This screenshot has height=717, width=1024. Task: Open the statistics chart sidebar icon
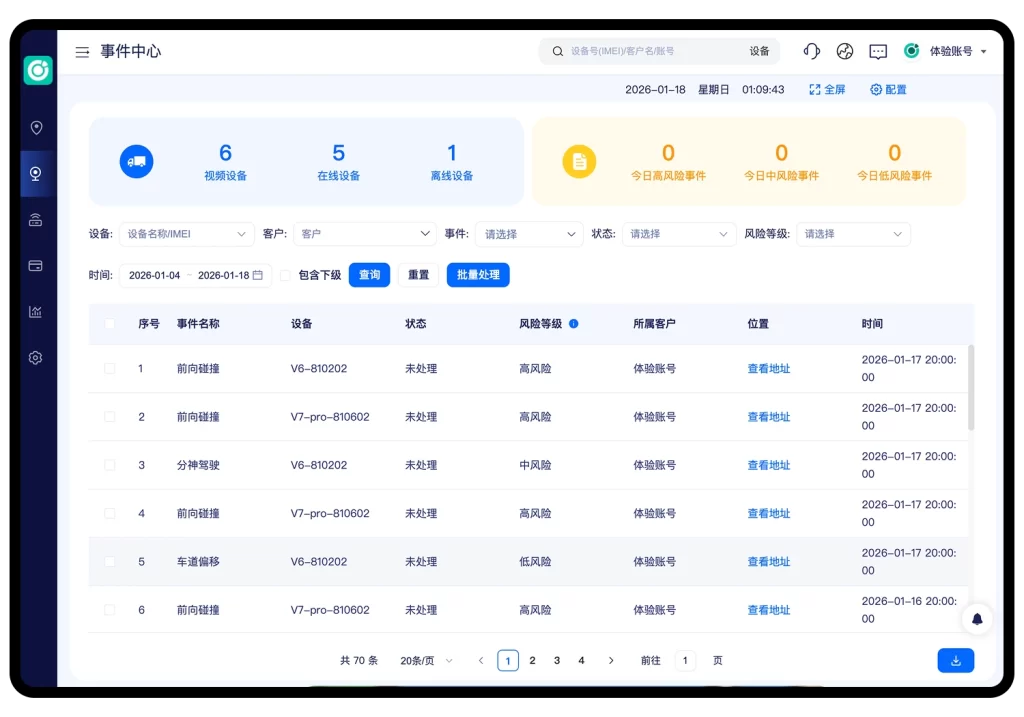tap(36, 312)
